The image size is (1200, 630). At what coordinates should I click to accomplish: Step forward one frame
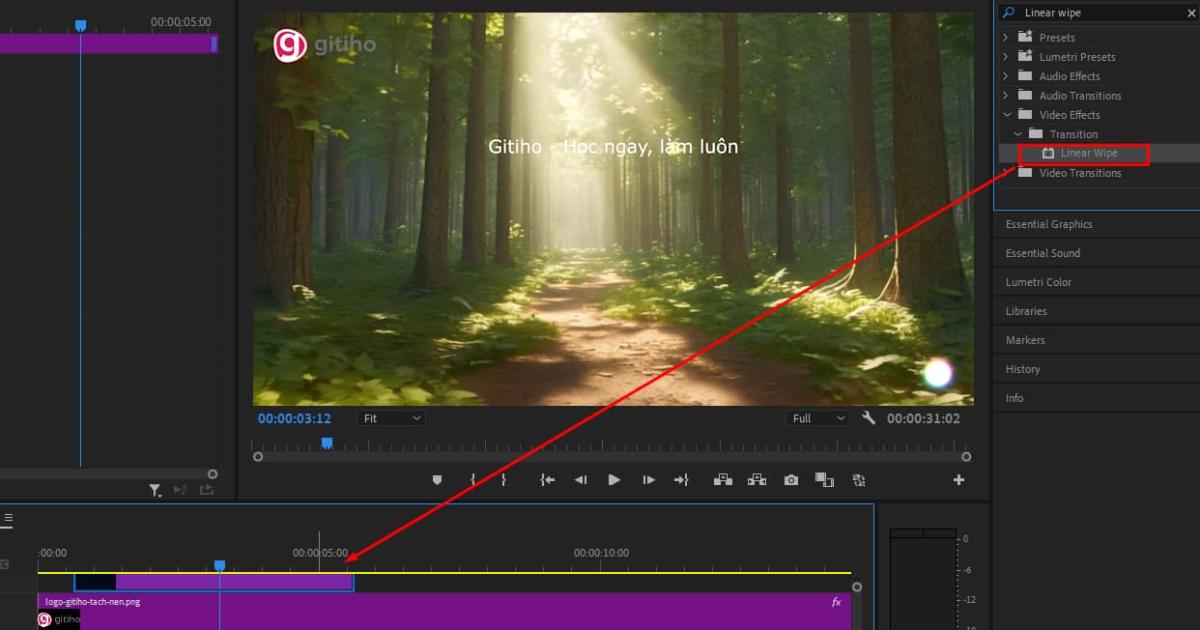coord(648,480)
